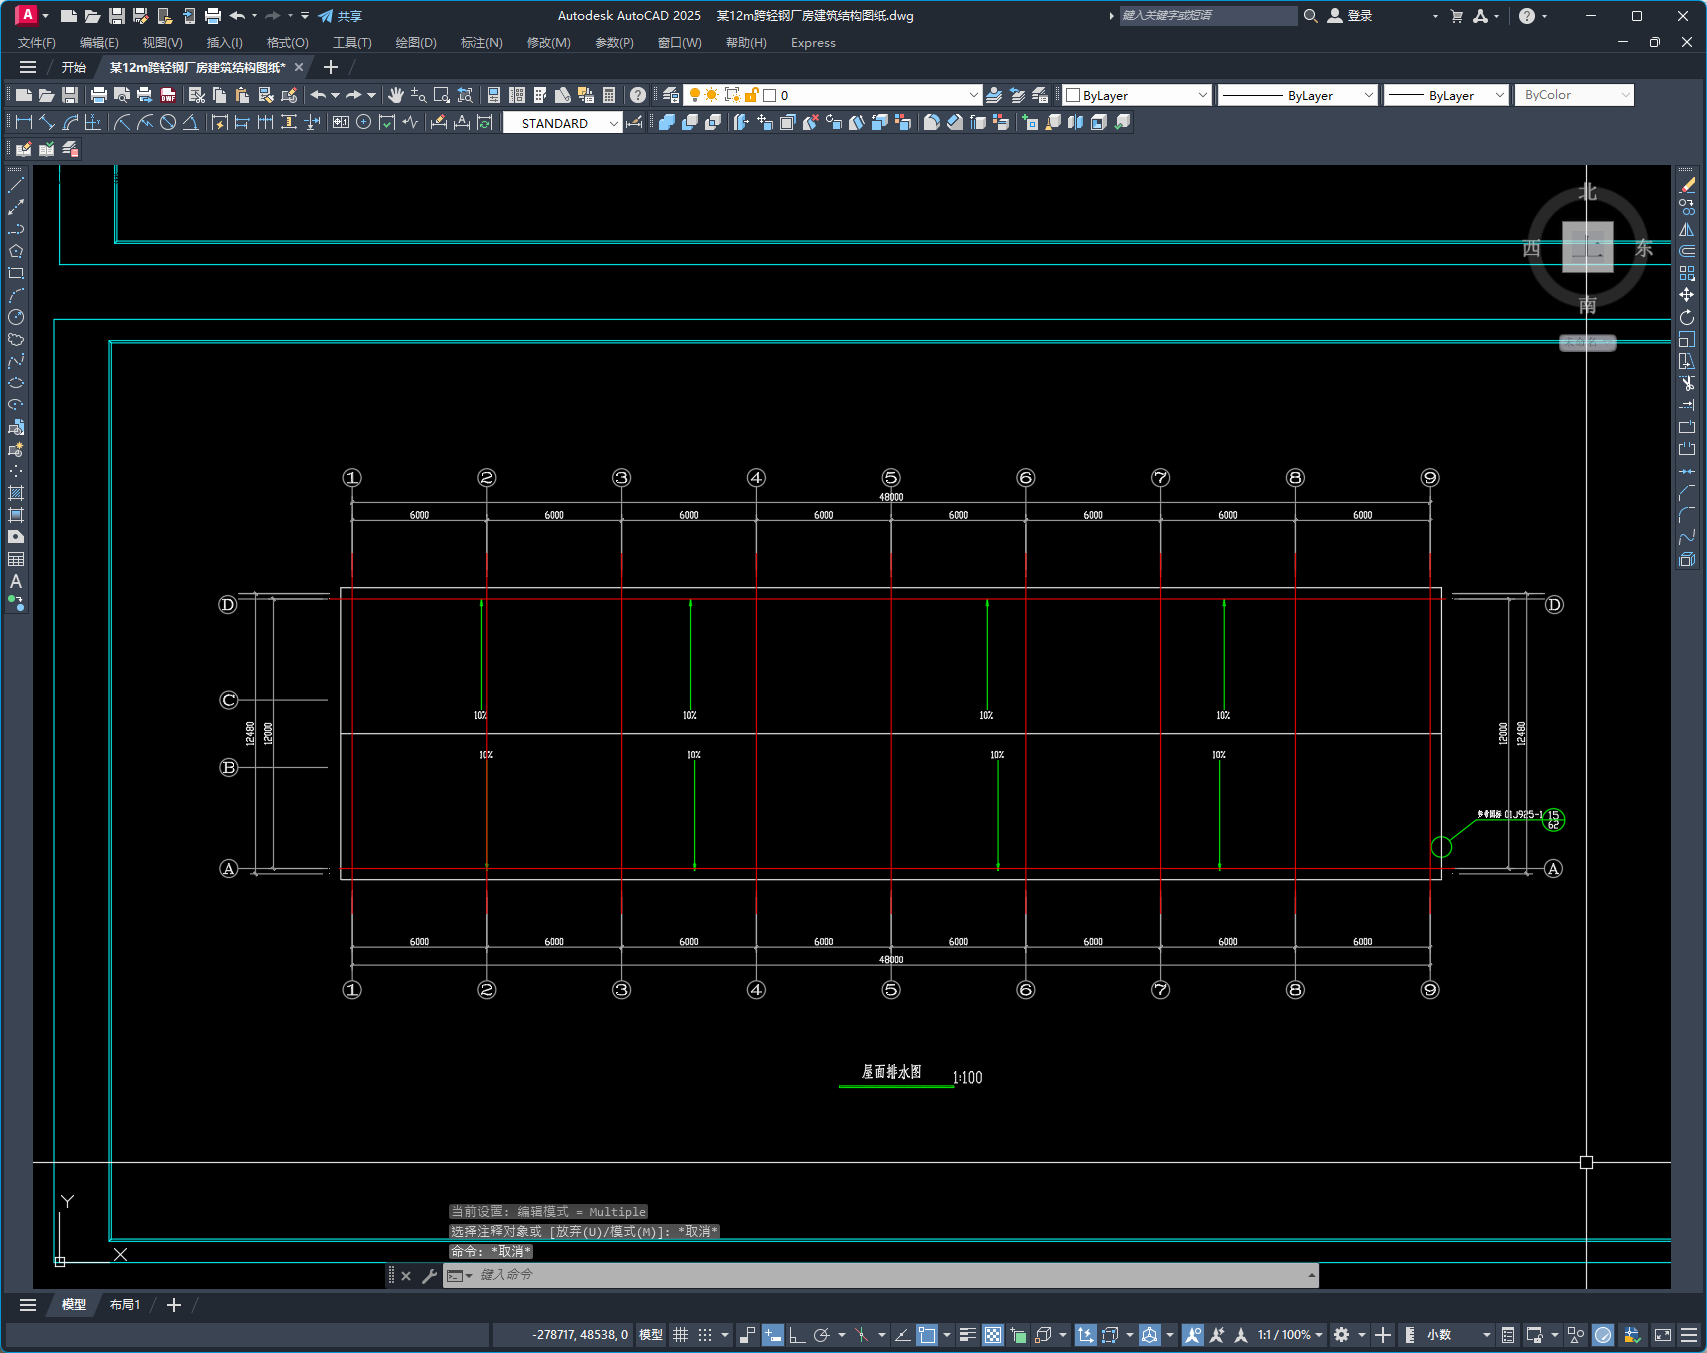Image resolution: width=1707 pixels, height=1353 pixels.
Task: Switch to the 开始 tab
Action: 74,67
